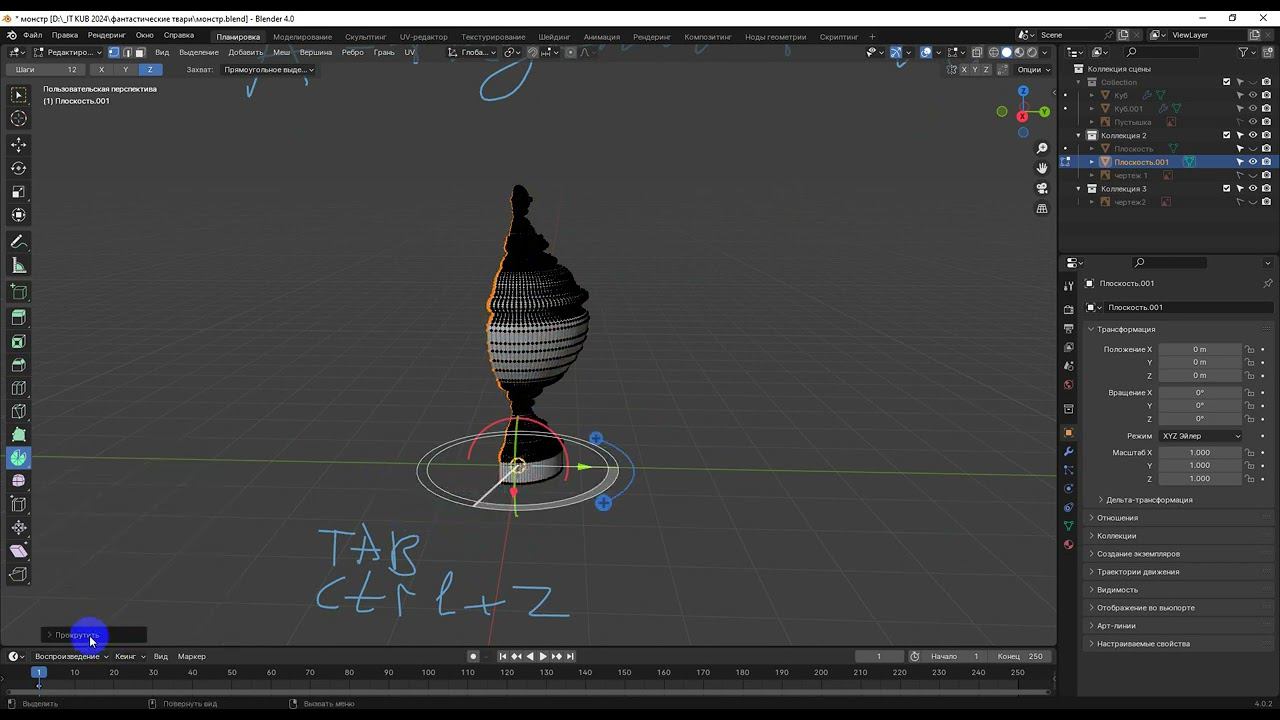The width and height of the screenshot is (1280, 720).
Task: Toggle snapping magnet
Action: click(x=532, y=52)
